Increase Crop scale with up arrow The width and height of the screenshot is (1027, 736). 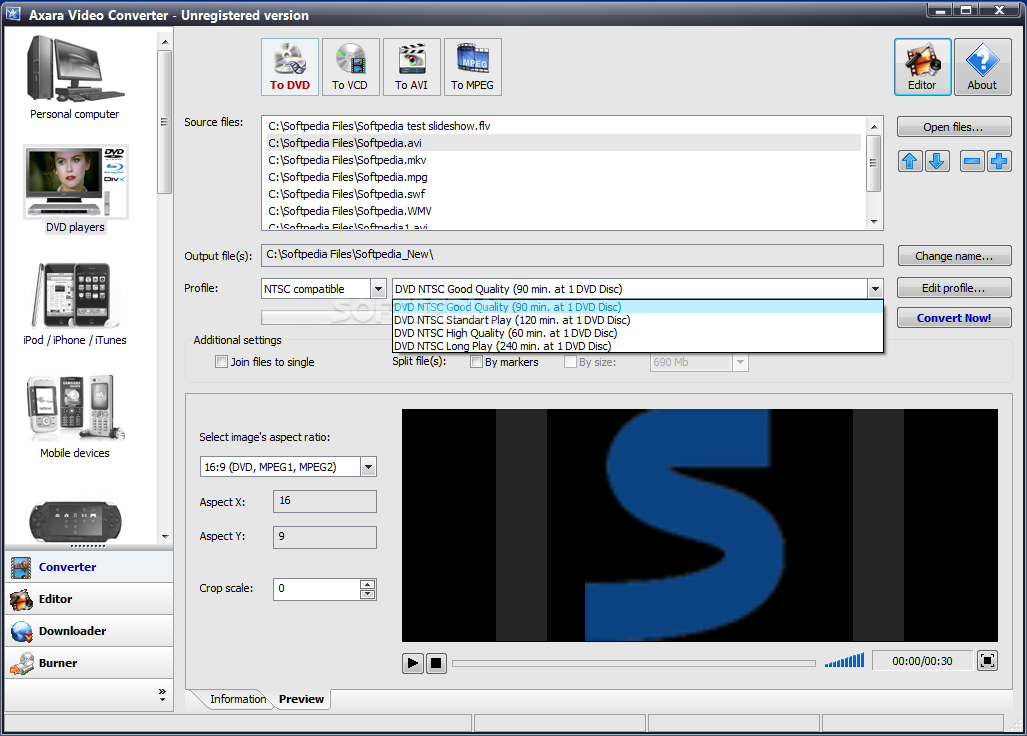tap(368, 584)
